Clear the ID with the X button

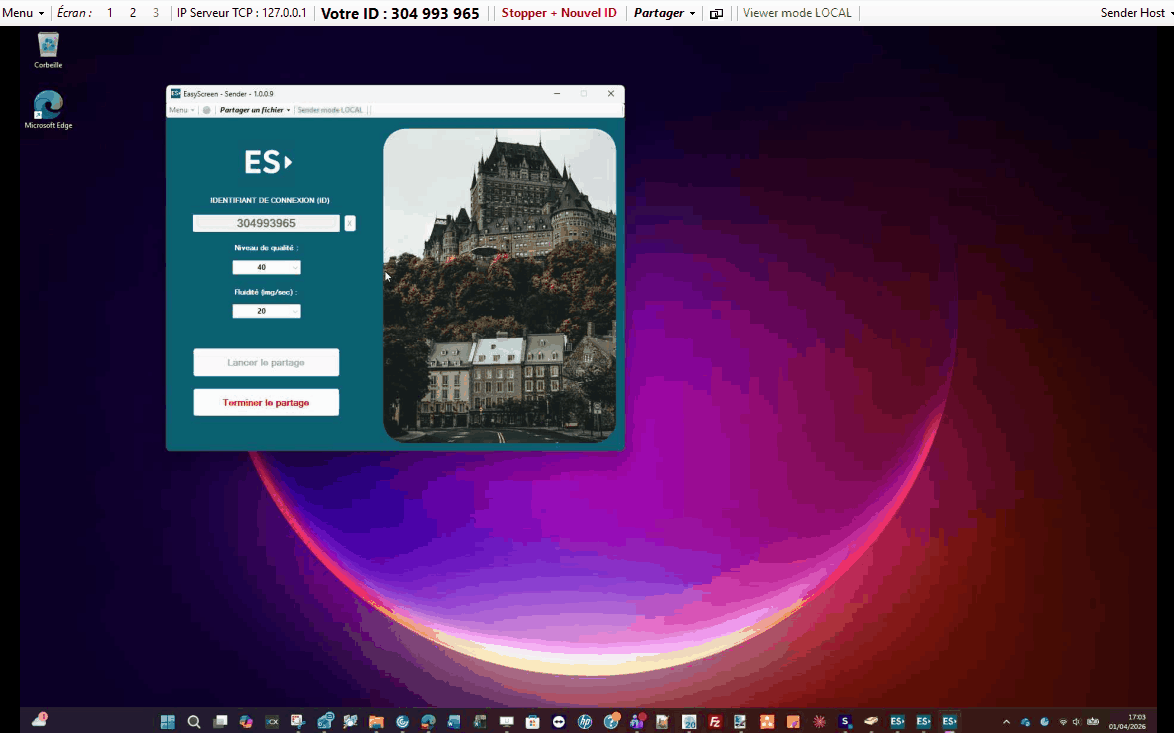tap(350, 223)
